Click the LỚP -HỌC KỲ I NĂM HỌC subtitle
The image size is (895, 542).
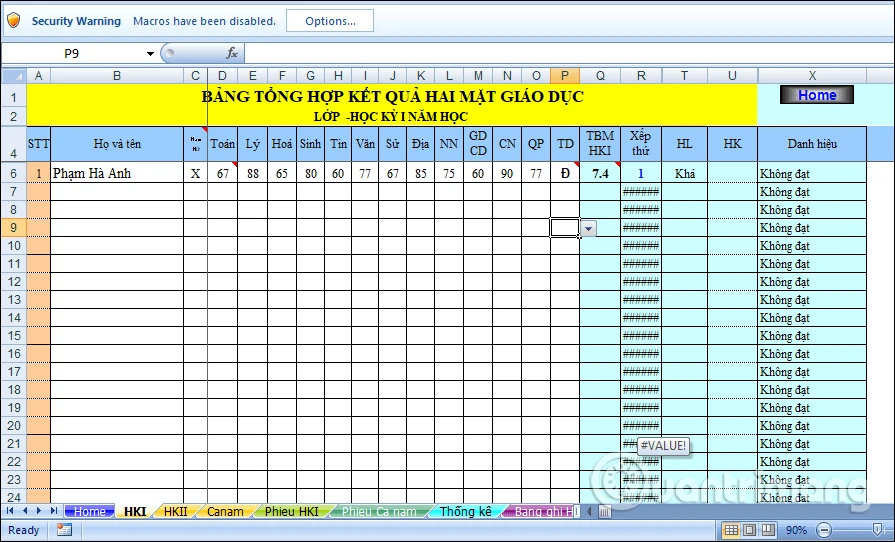[391, 116]
